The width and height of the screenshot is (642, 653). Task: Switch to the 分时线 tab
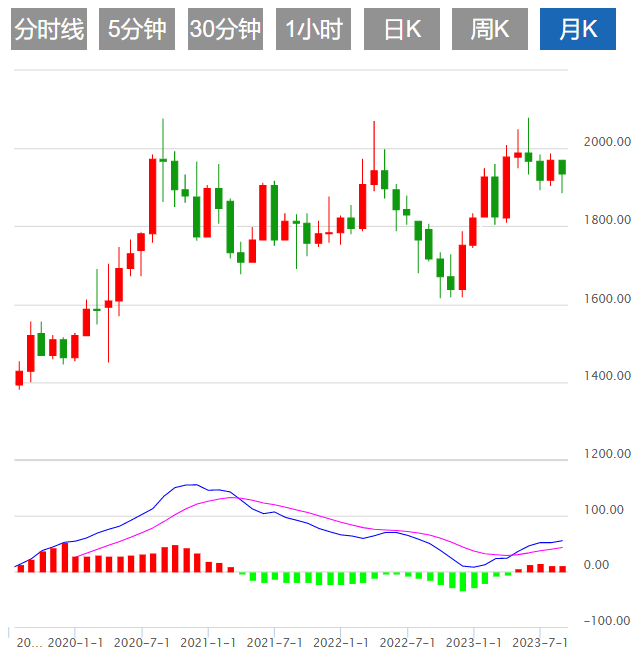coord(49,30)
